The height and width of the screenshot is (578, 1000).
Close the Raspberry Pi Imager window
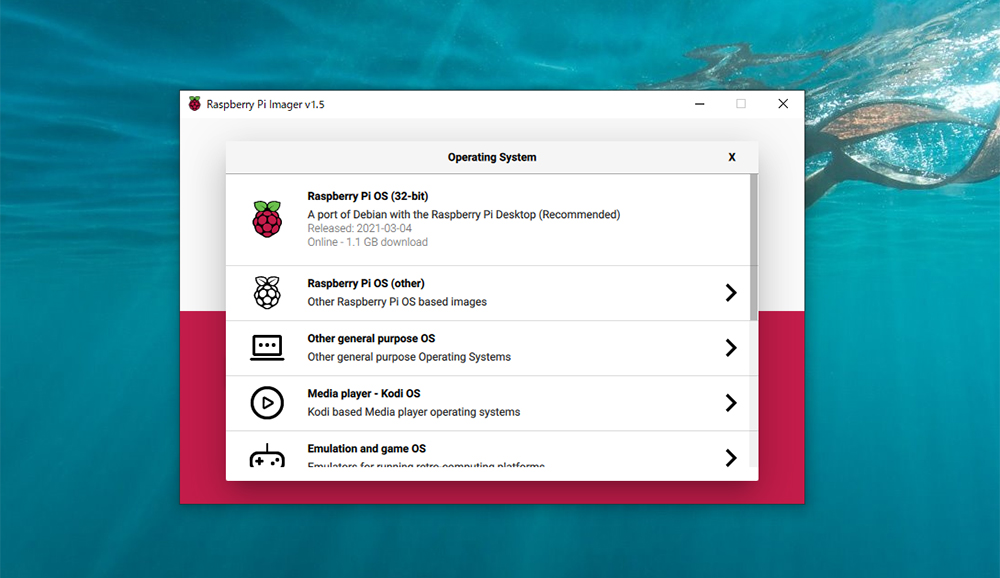(x=783, y=104)
